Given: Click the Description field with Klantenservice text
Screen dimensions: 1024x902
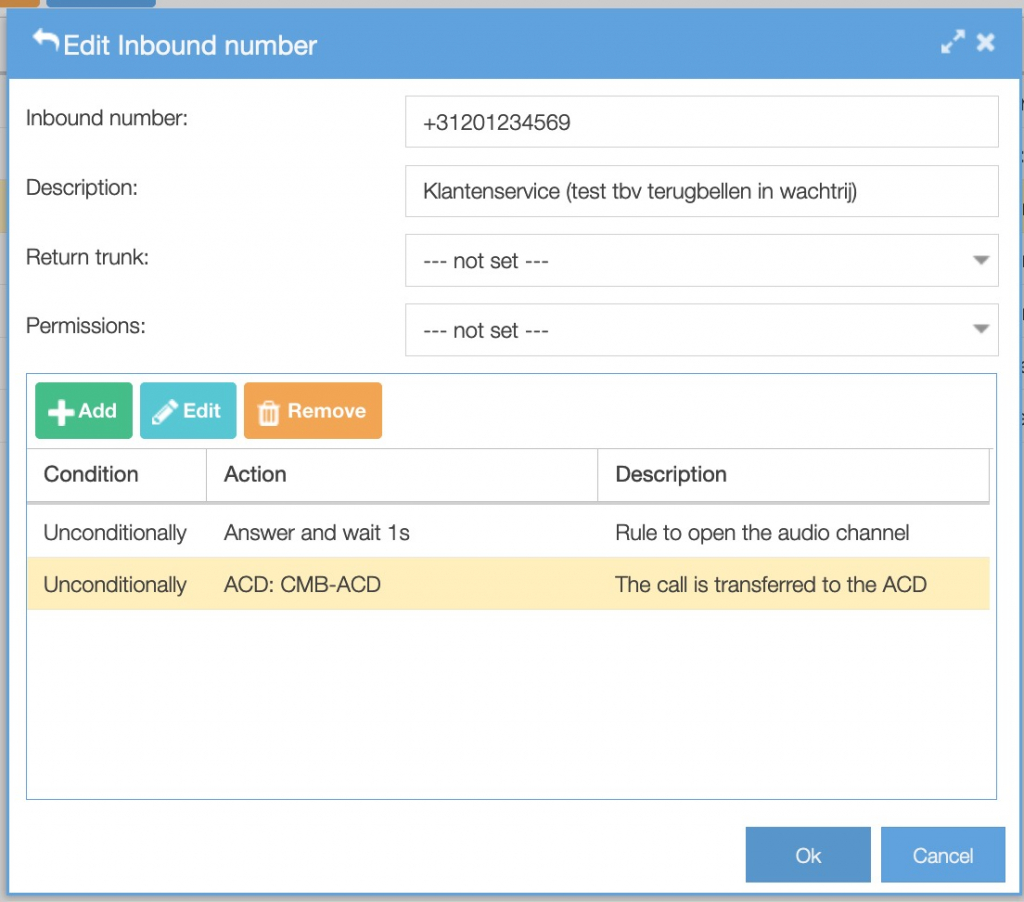Looking at the screenshot, I should point(700,191).
